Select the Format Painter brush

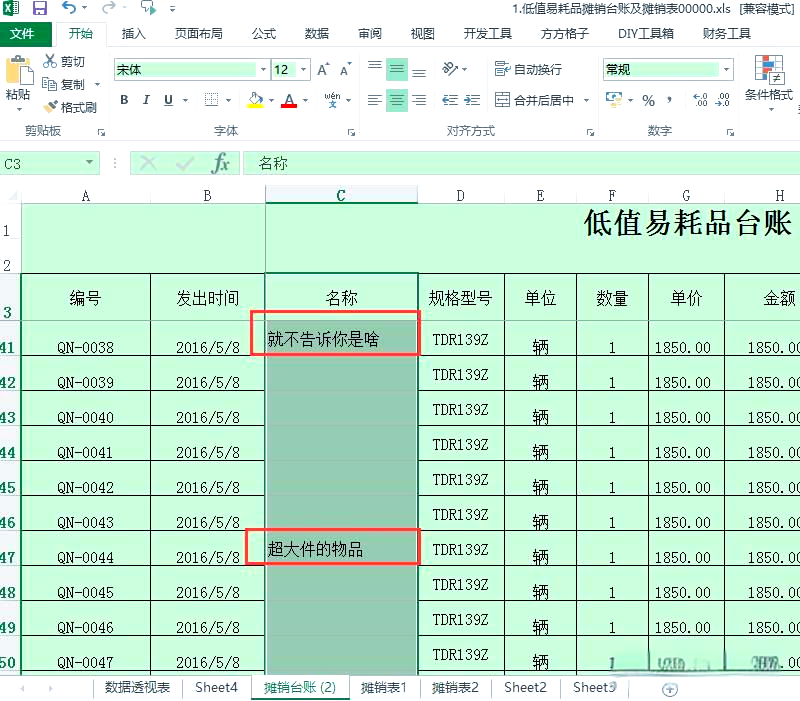pos(51,107)
